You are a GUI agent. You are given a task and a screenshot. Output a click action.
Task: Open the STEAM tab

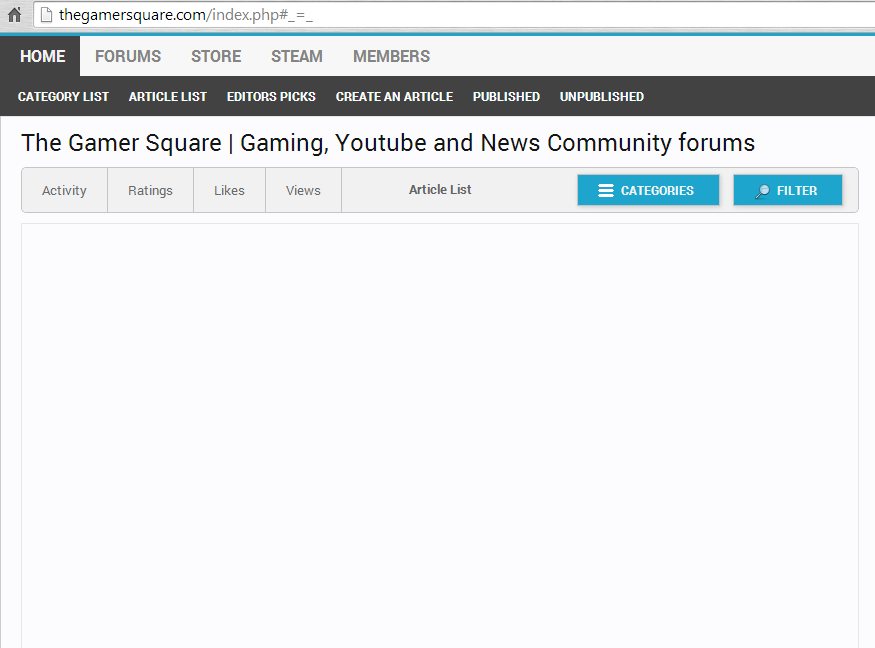point(297,56)
